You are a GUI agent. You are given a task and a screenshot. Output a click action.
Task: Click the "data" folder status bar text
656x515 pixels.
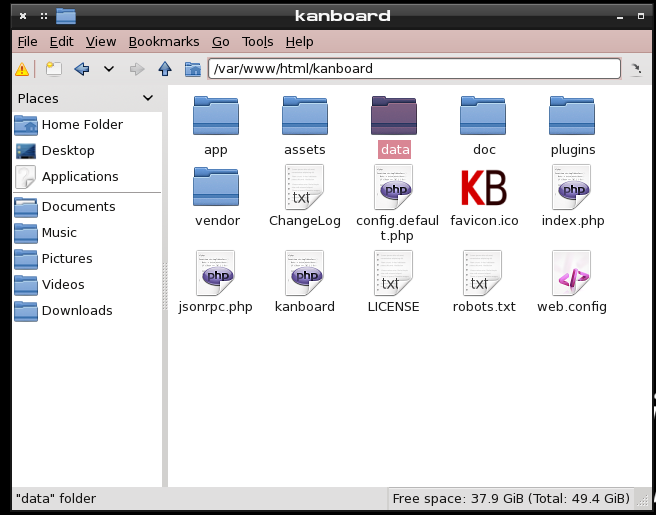pos(56,499)
